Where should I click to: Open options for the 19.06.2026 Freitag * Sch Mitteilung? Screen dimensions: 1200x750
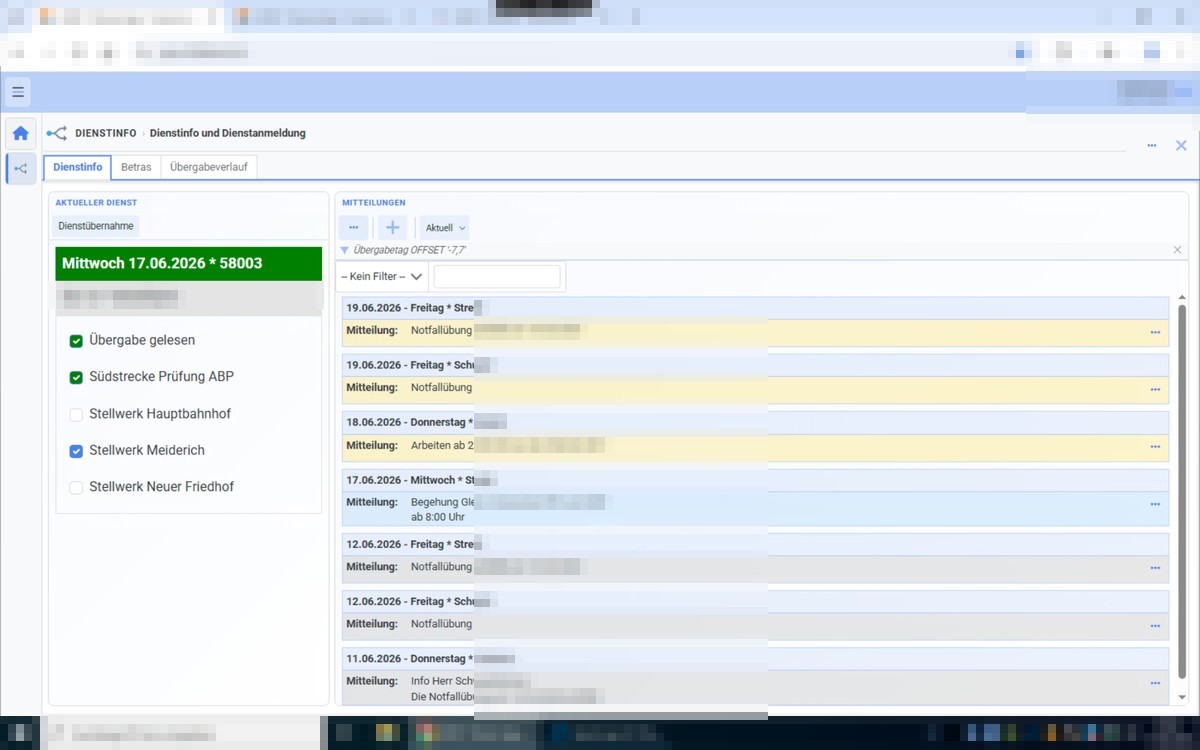coord(1155,389)
